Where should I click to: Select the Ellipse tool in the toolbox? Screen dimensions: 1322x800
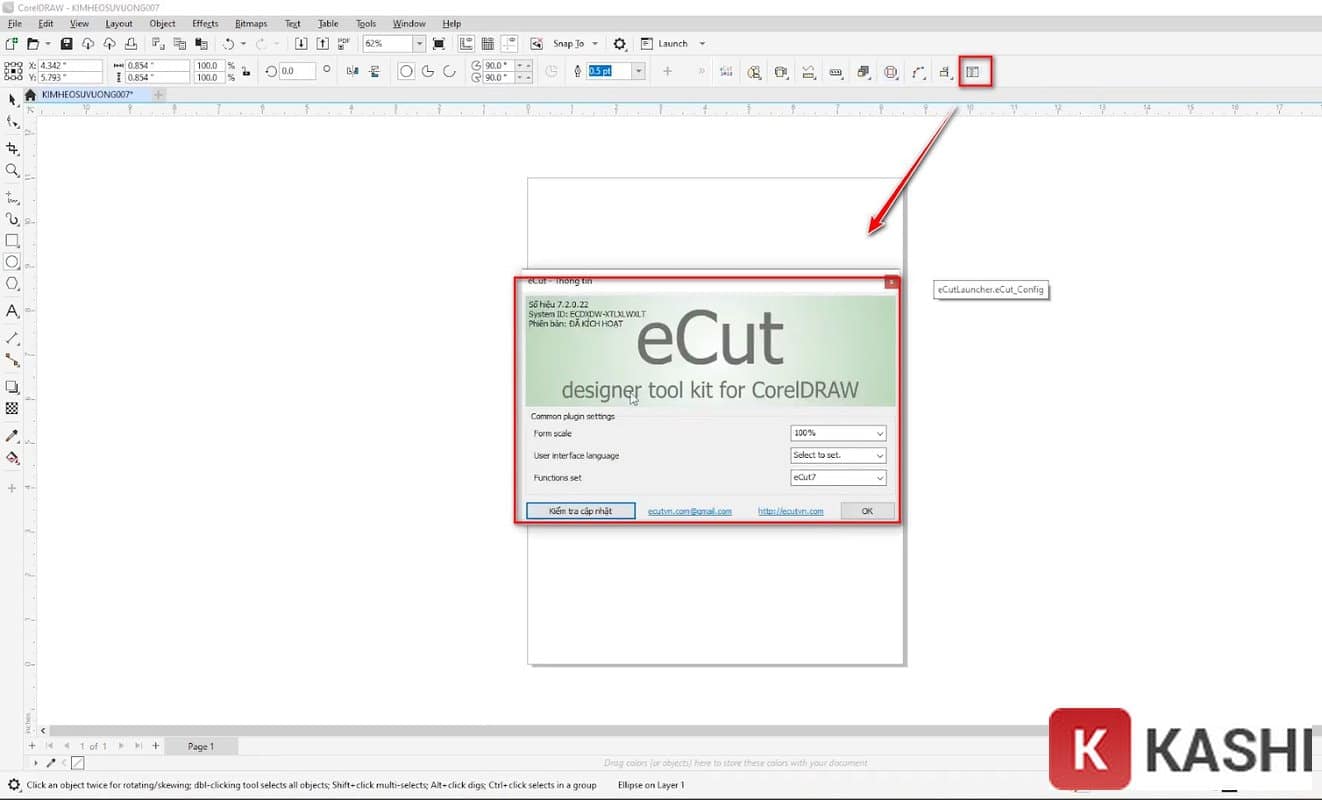point(12,262)
